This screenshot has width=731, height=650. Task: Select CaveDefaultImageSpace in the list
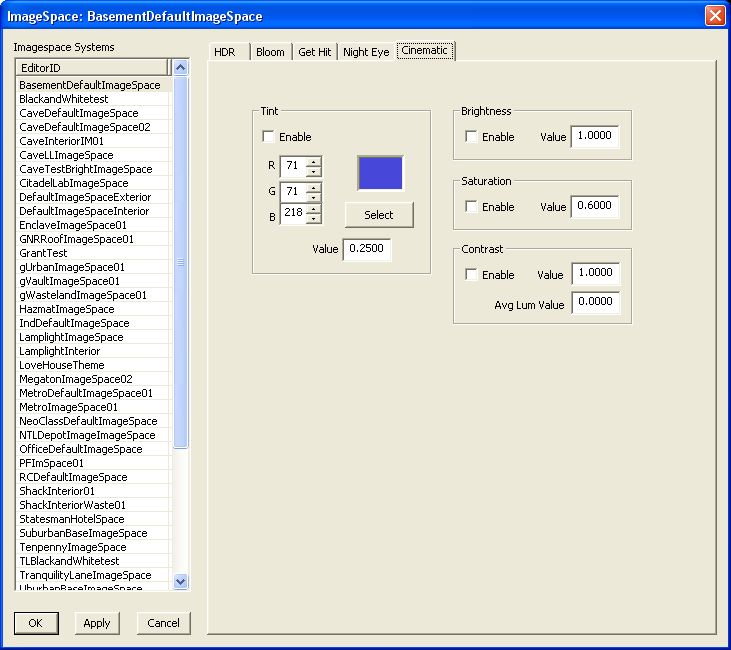click(x=92, y=113)
